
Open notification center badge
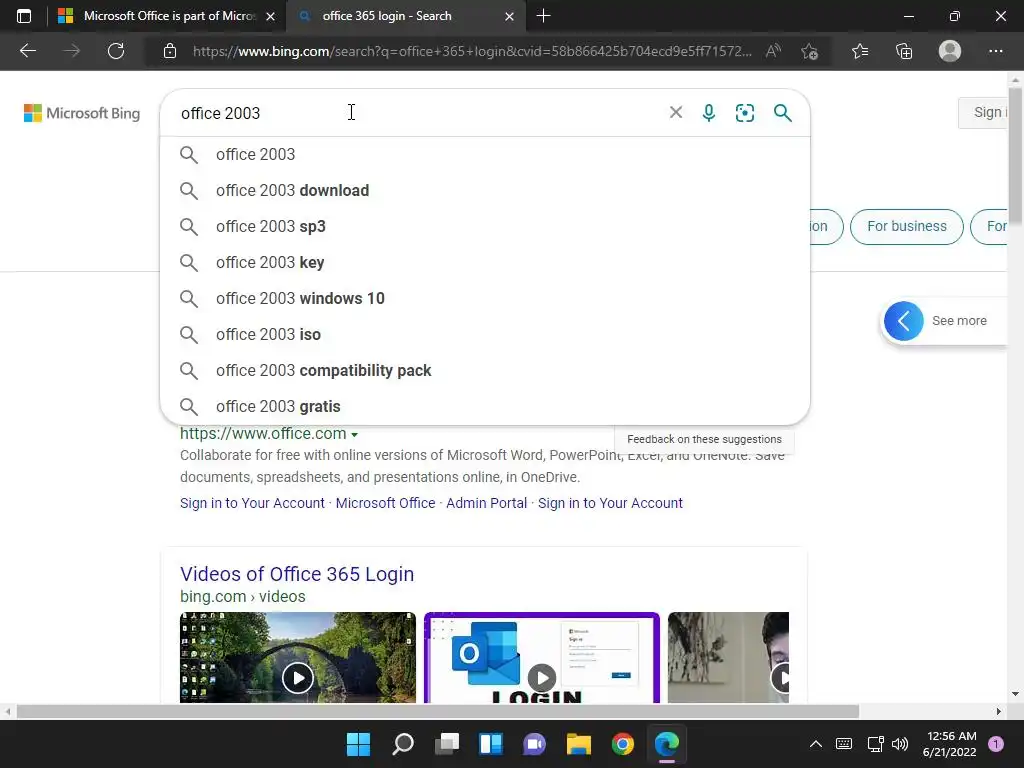point(995,744)
